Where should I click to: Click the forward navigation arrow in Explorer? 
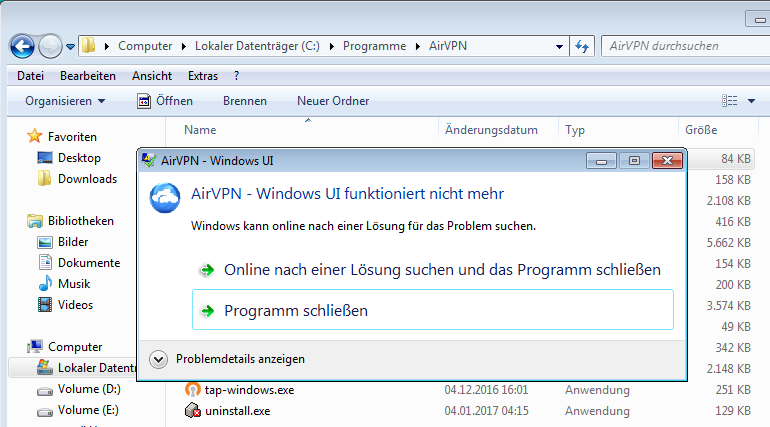click(50, 46)
